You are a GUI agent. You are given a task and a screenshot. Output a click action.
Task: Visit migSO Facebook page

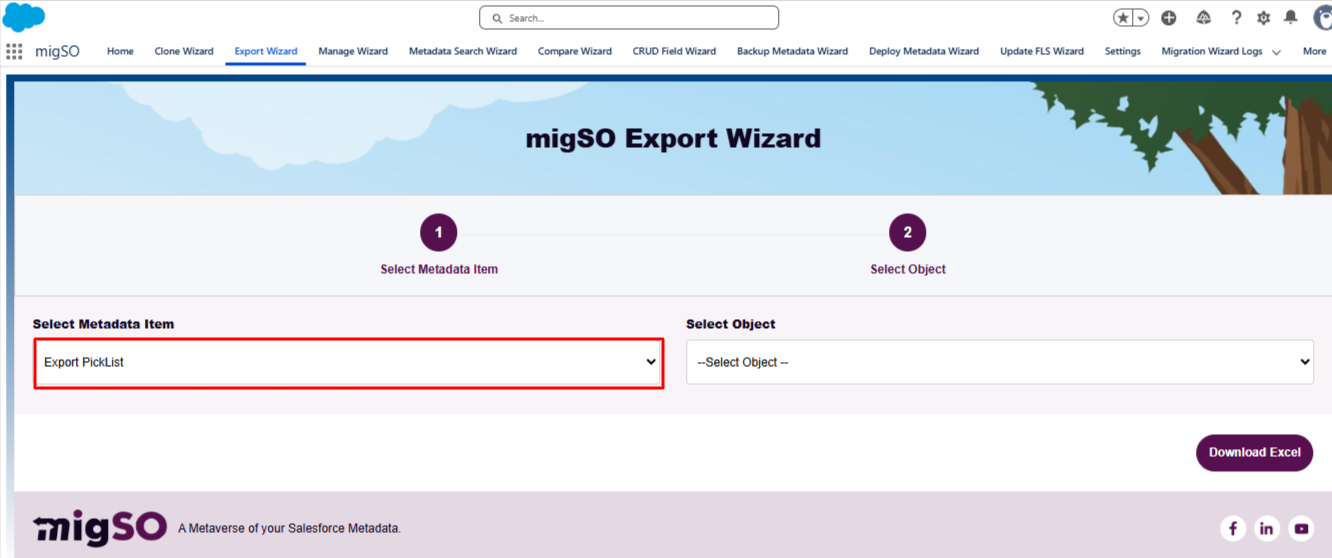point(1233,528)
